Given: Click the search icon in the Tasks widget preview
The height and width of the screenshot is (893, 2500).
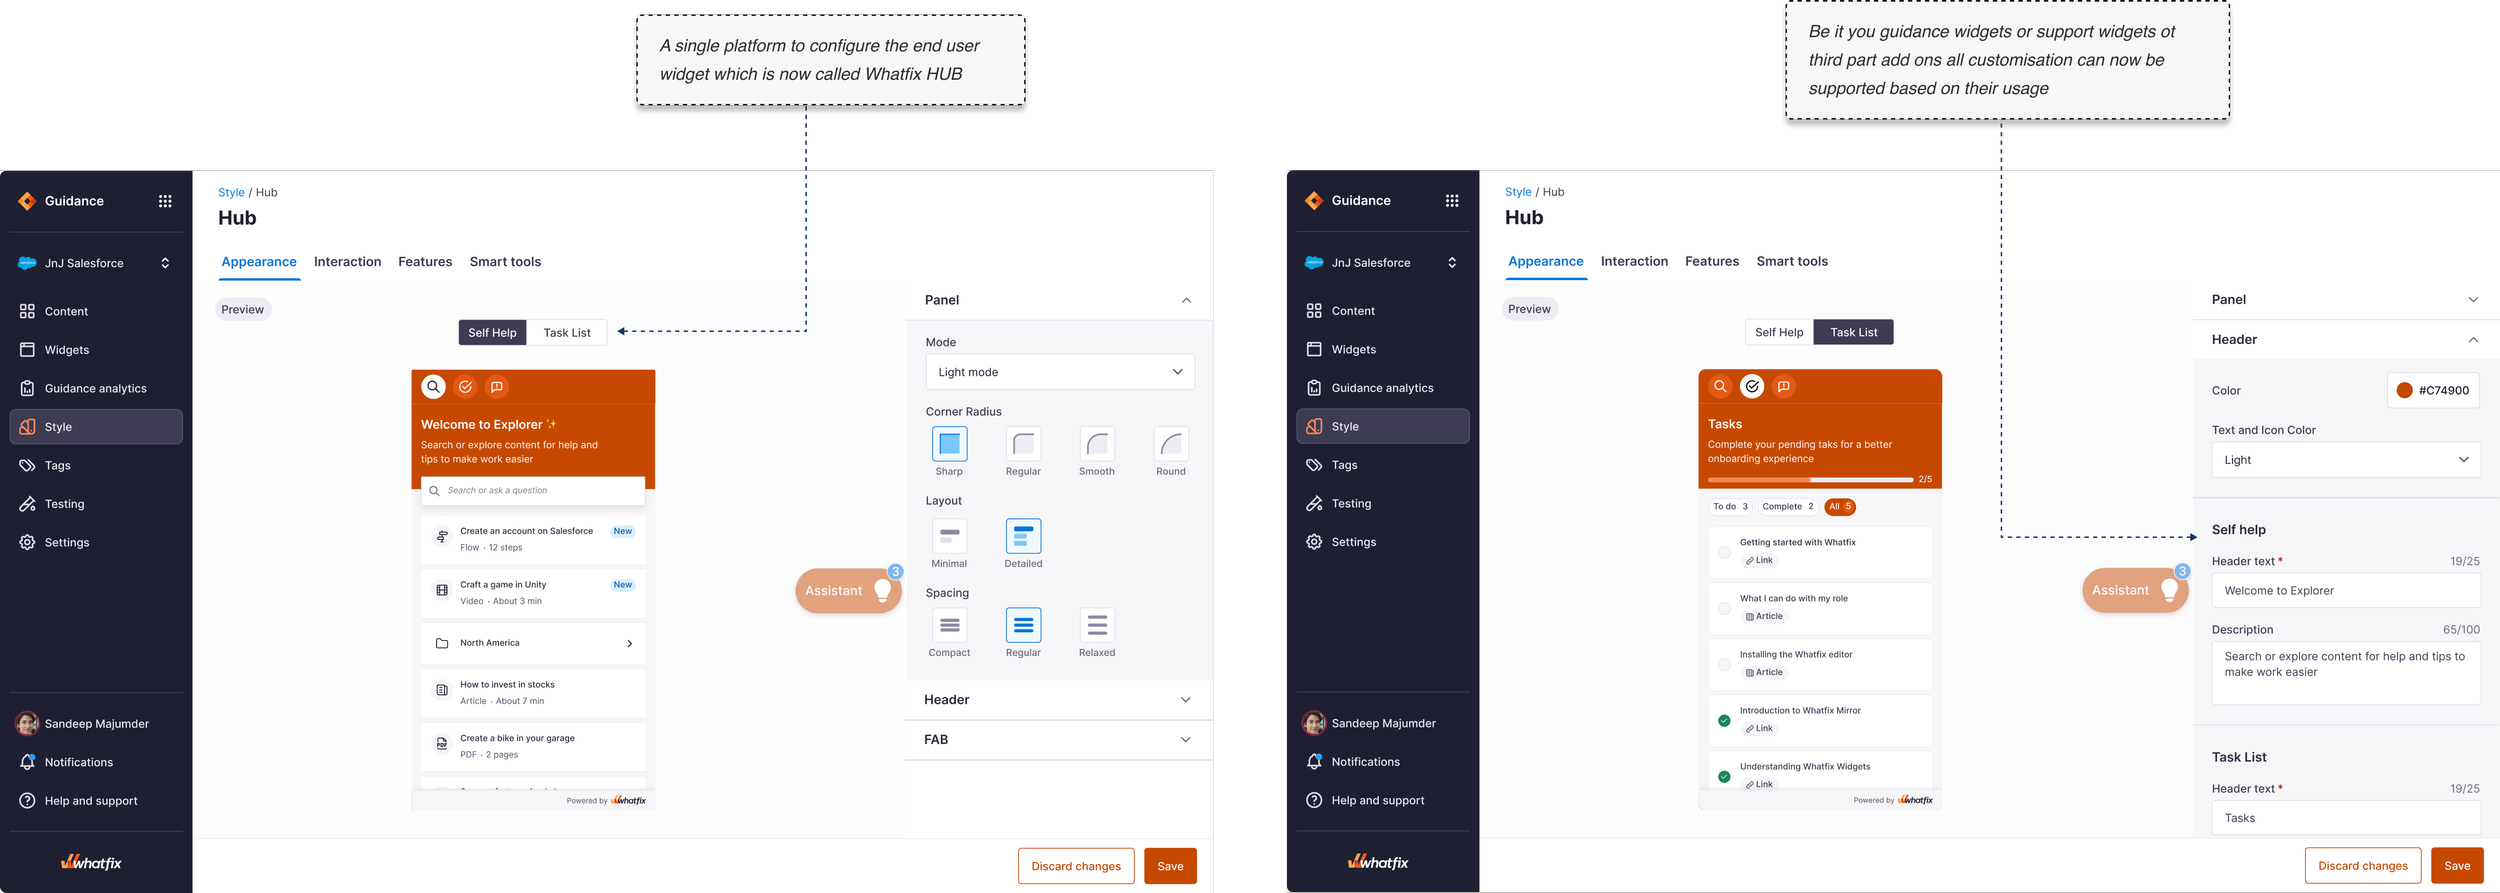Looking at the screenshot, I should 1720,386.
